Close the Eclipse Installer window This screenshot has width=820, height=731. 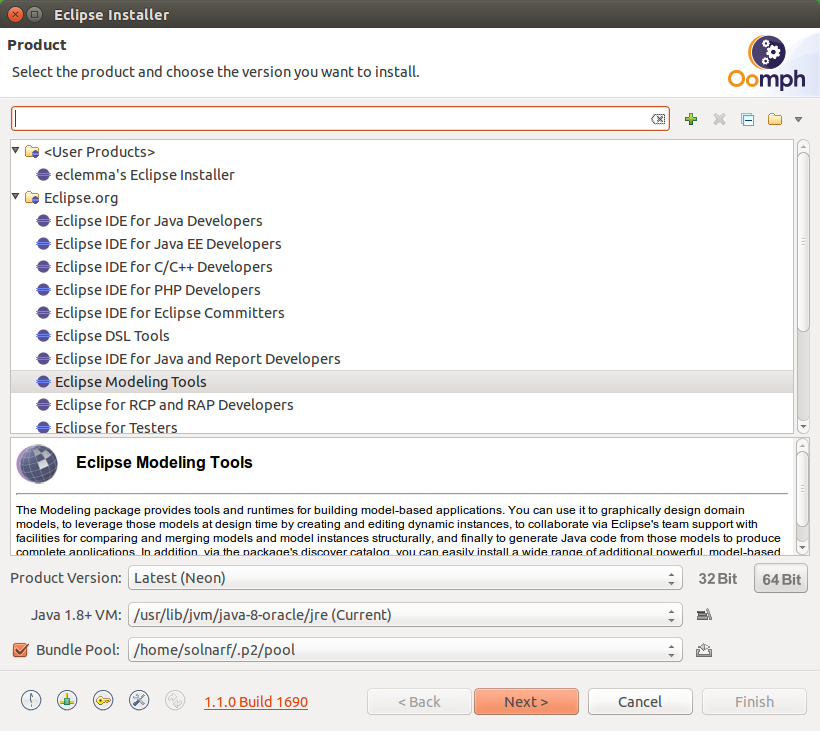point(16,14)
